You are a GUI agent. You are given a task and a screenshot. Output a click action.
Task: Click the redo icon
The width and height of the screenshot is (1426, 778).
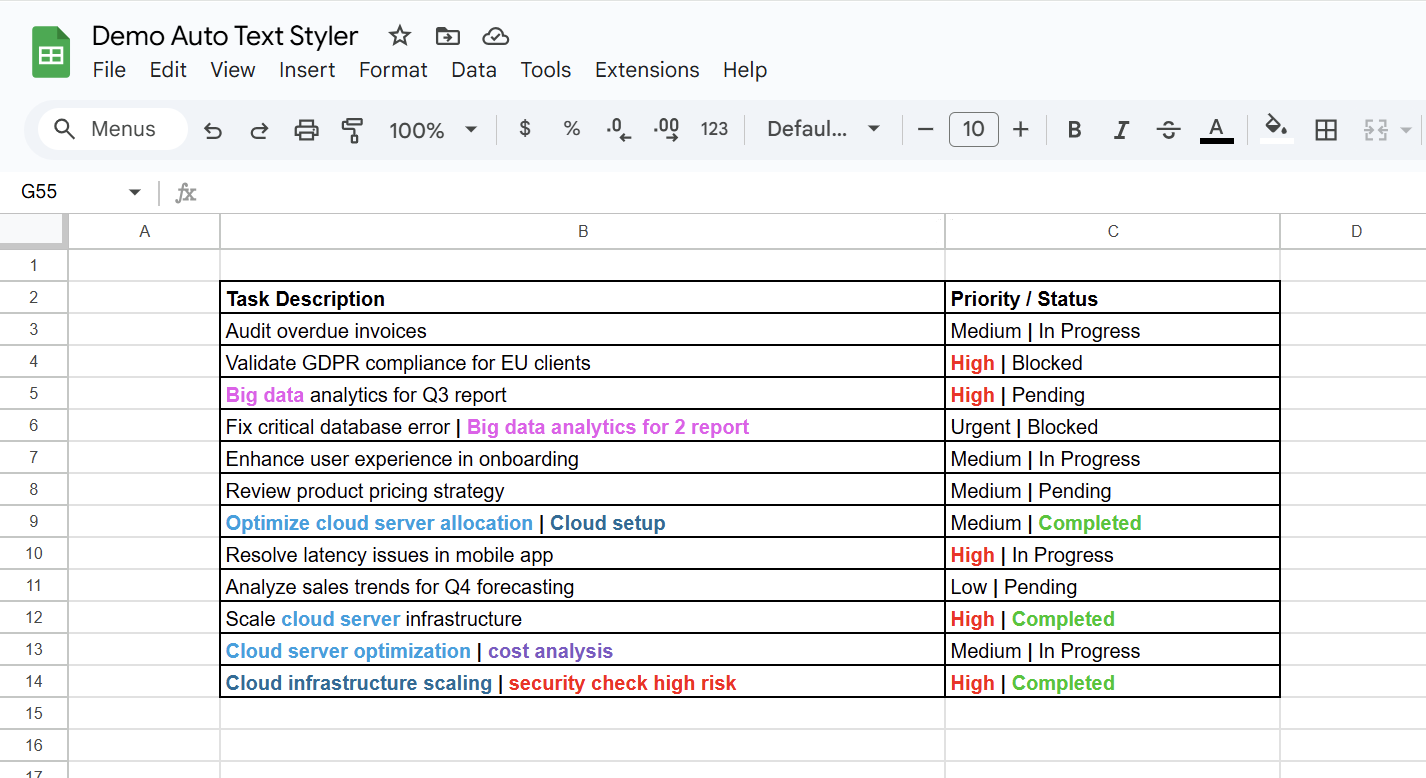(258, 129)
